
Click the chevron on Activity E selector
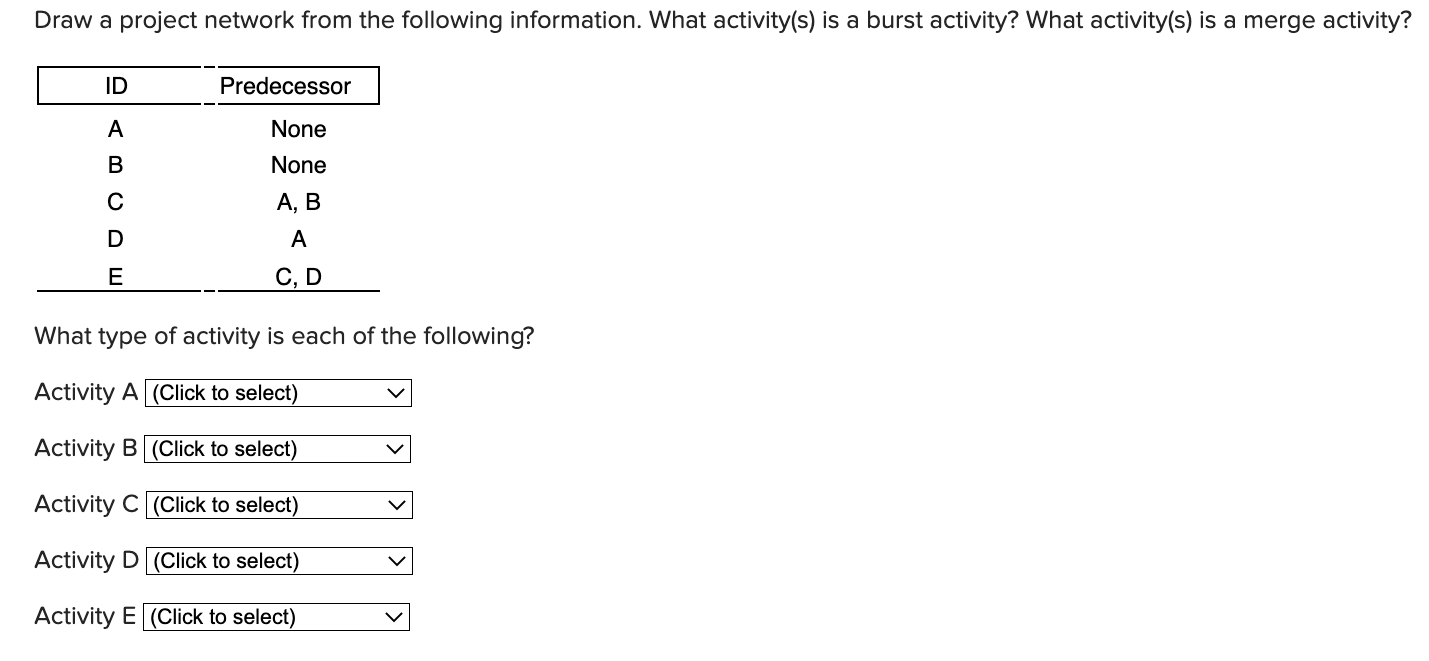click(x=395, y=617)
